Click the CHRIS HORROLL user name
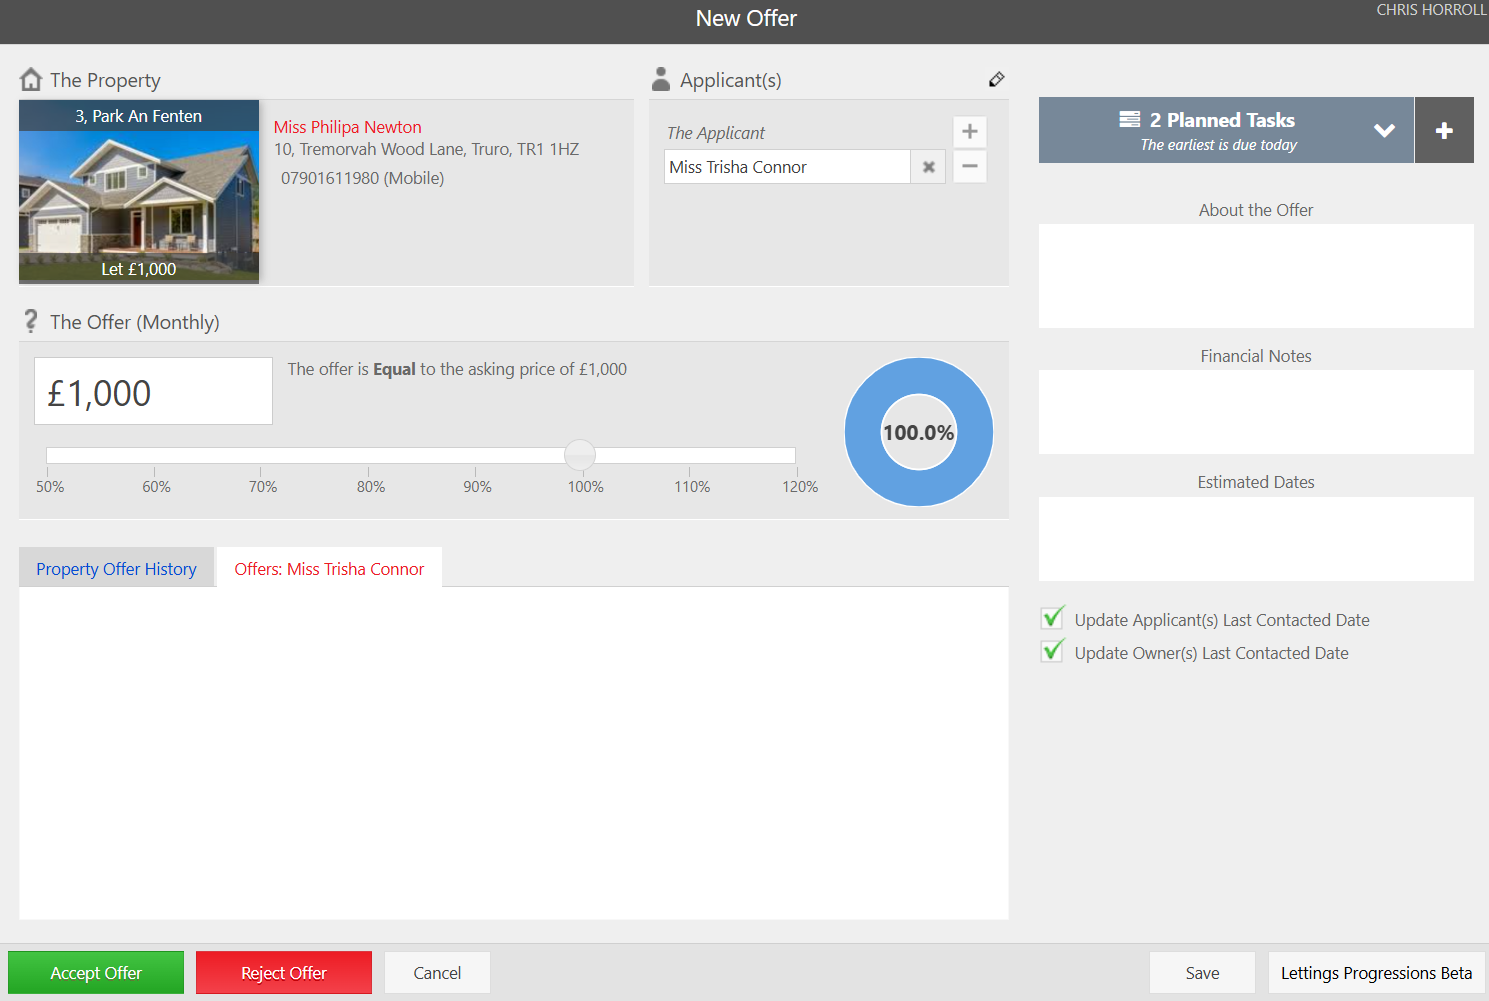 tap(1431, 10)
